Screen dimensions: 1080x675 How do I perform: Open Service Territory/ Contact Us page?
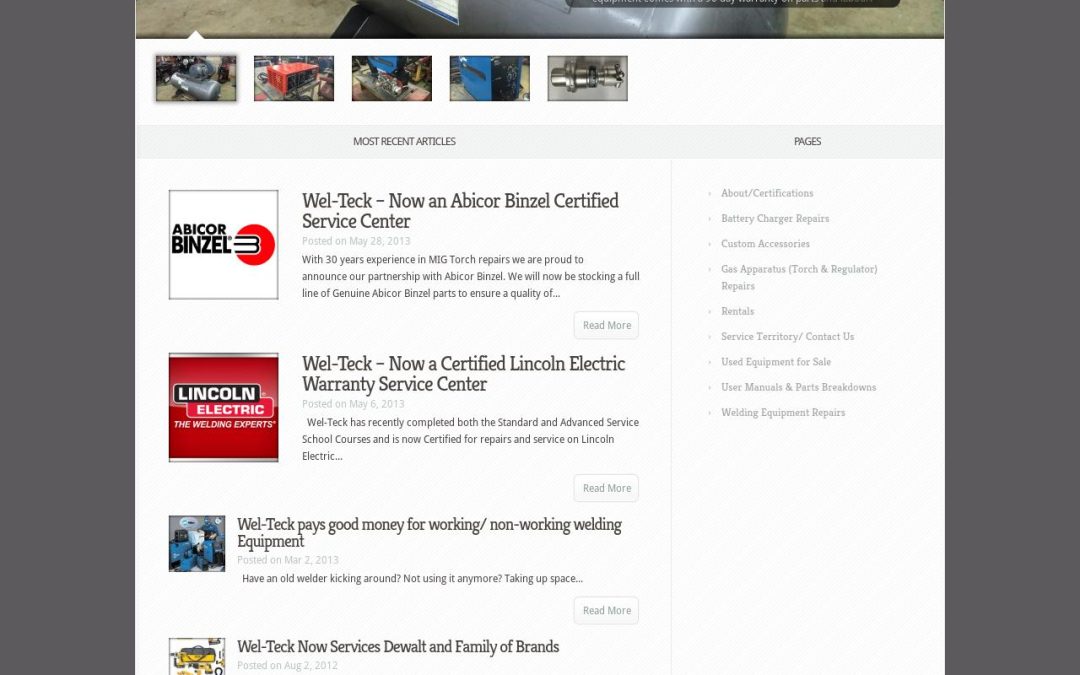[x=787, y=337]
